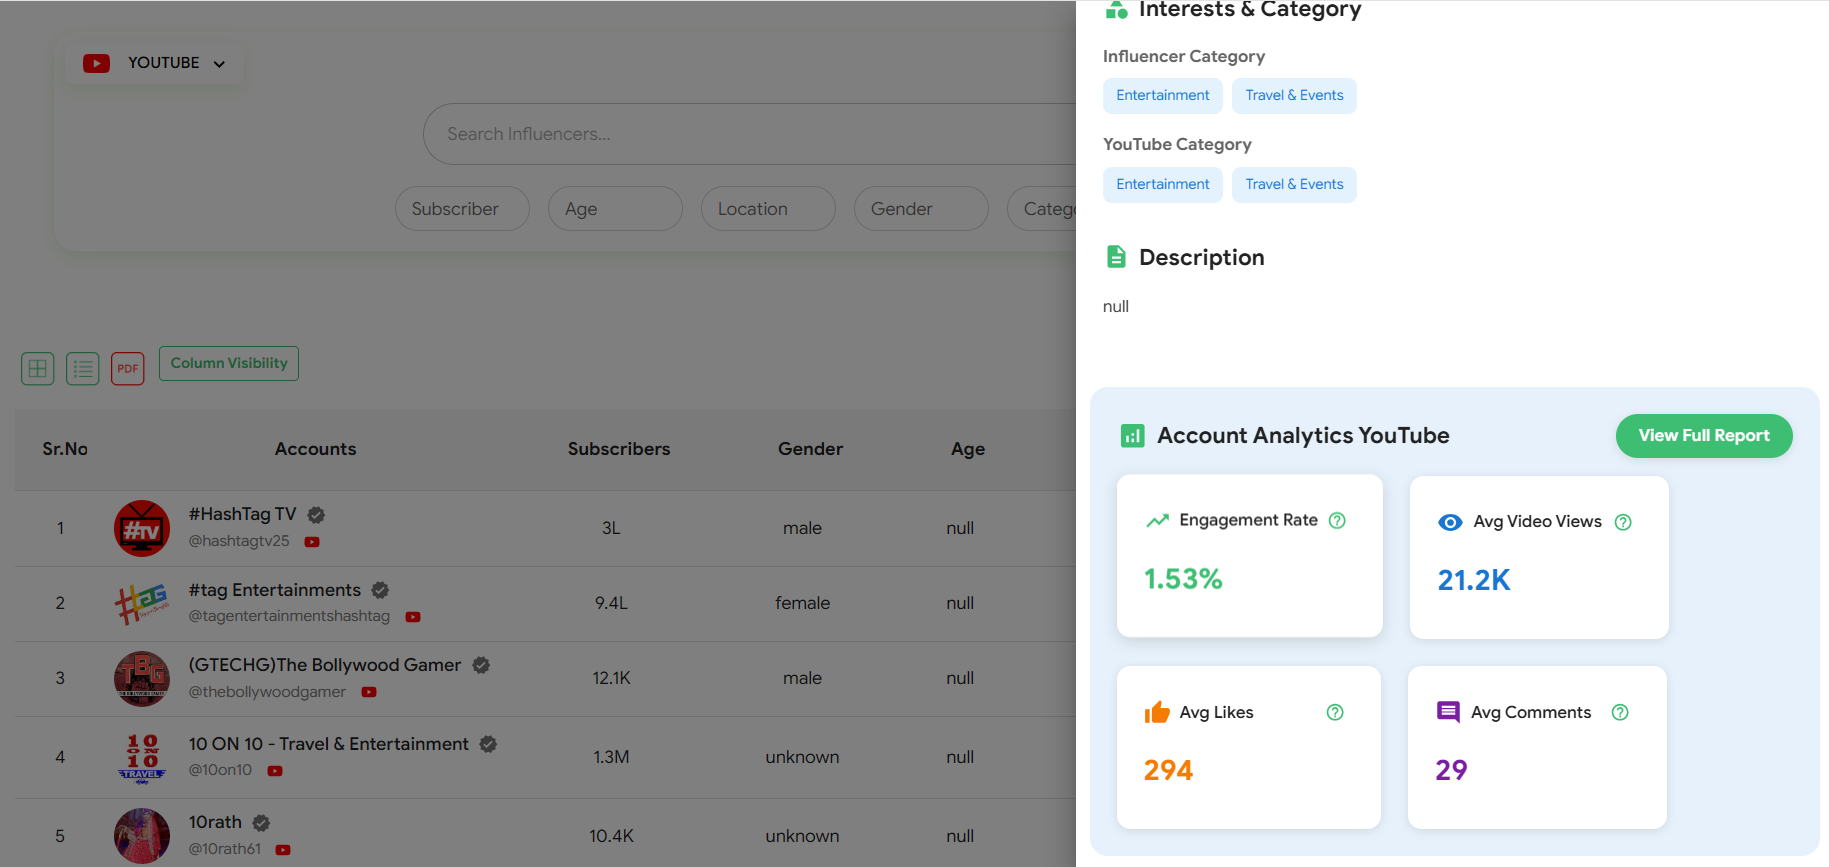
Task: Click the @hashtagtv25 handle
Action: [239, 541]
